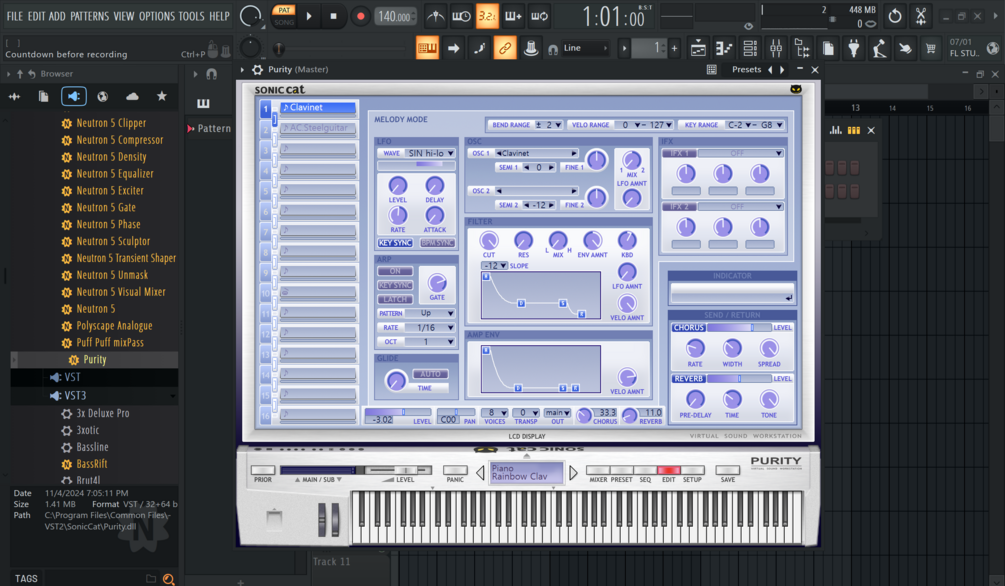Viewport: 1005px width, 586px height.
Task: Click the Purity MIXER button
Action: 597,471
